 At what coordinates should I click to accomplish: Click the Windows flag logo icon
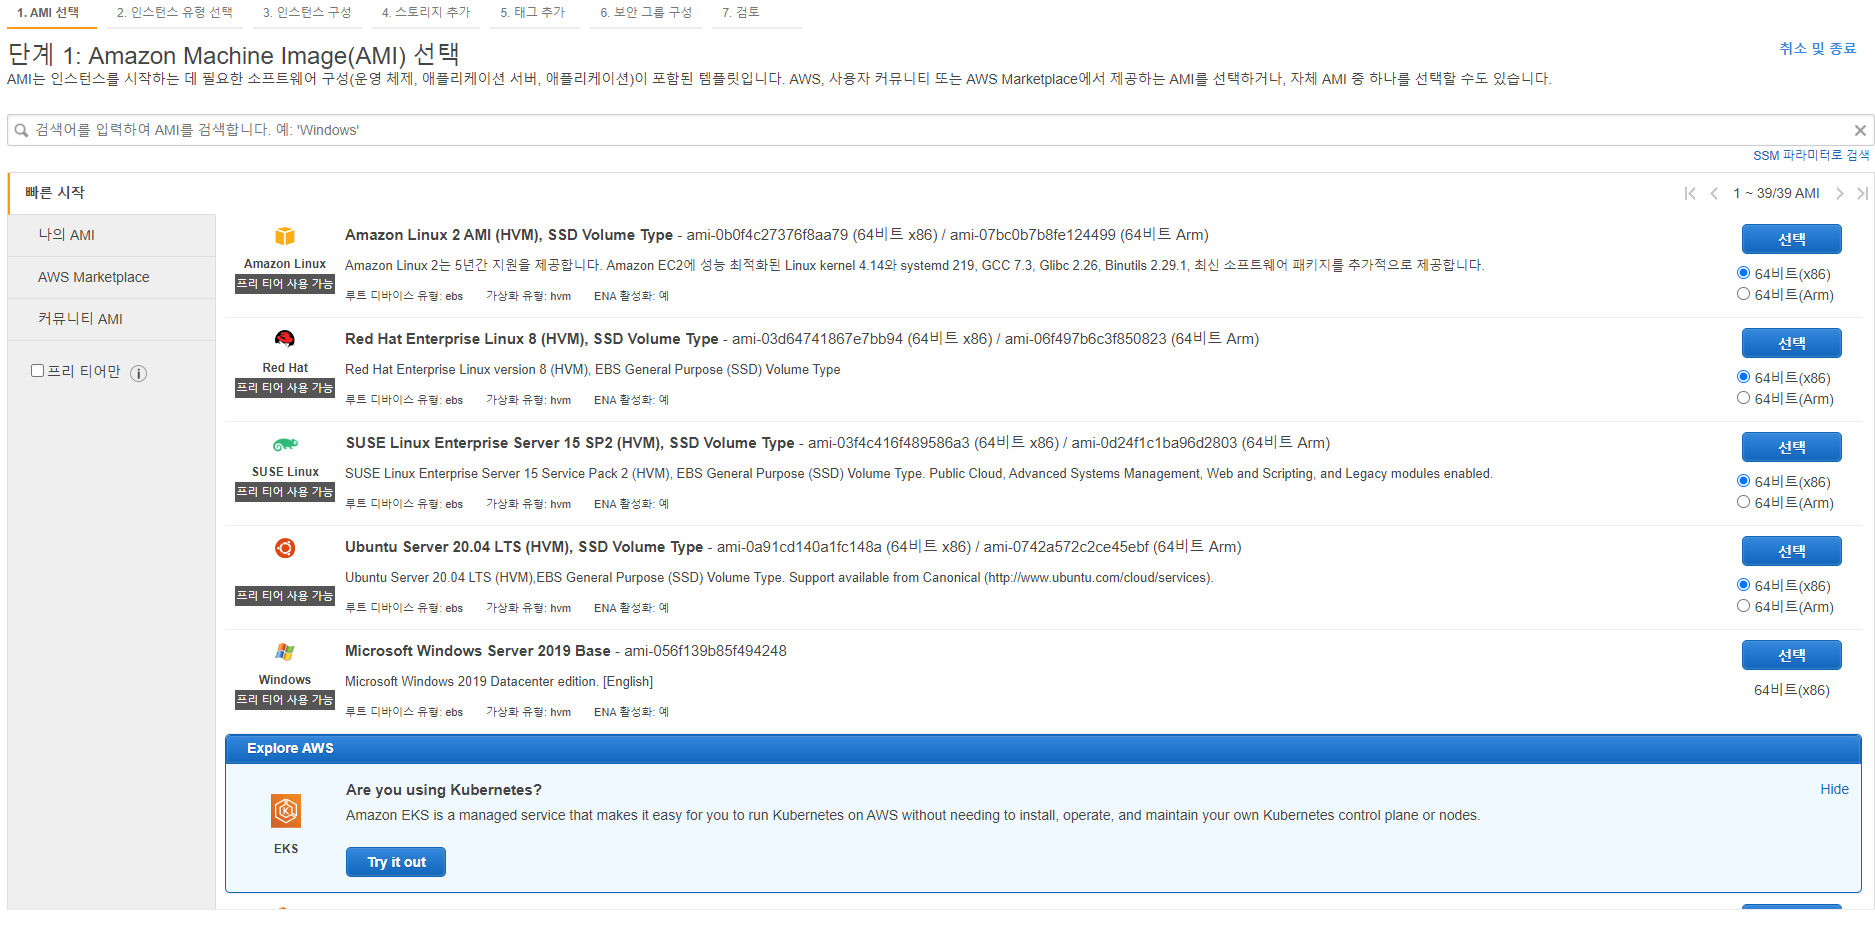[285, 652]
